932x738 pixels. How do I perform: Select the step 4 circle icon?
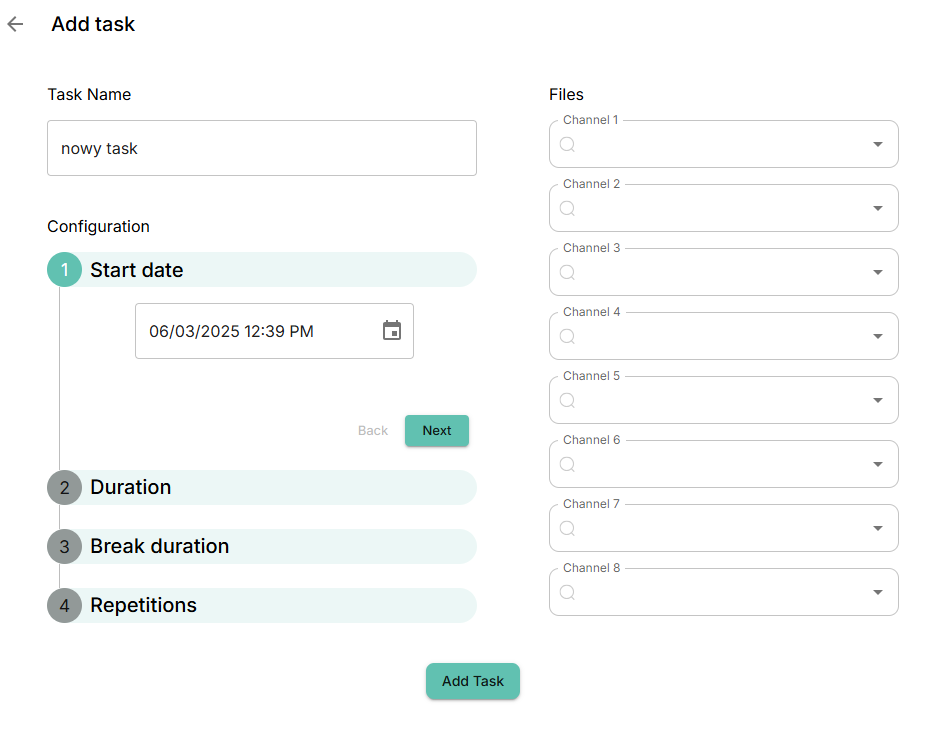pyautogui.click(x=64, y=605)
